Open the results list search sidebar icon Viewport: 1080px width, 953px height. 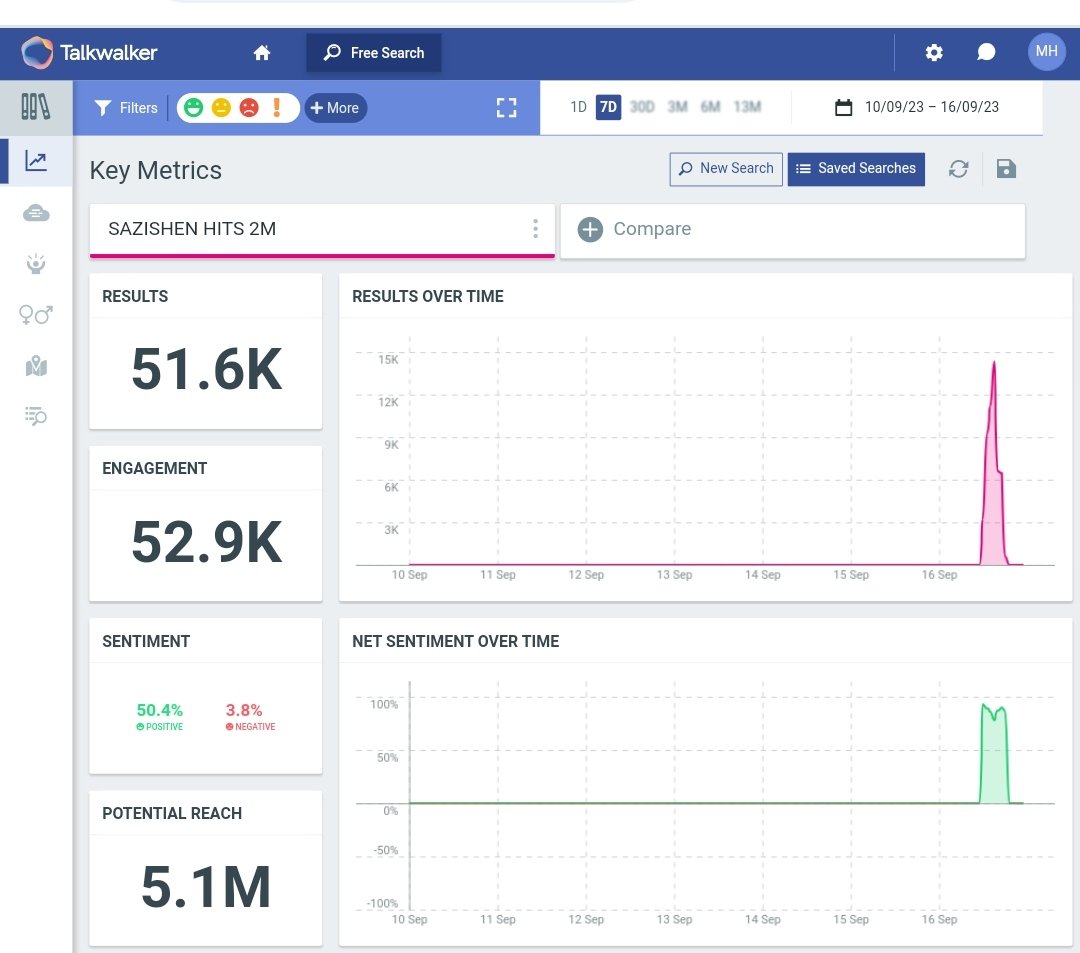36,416
